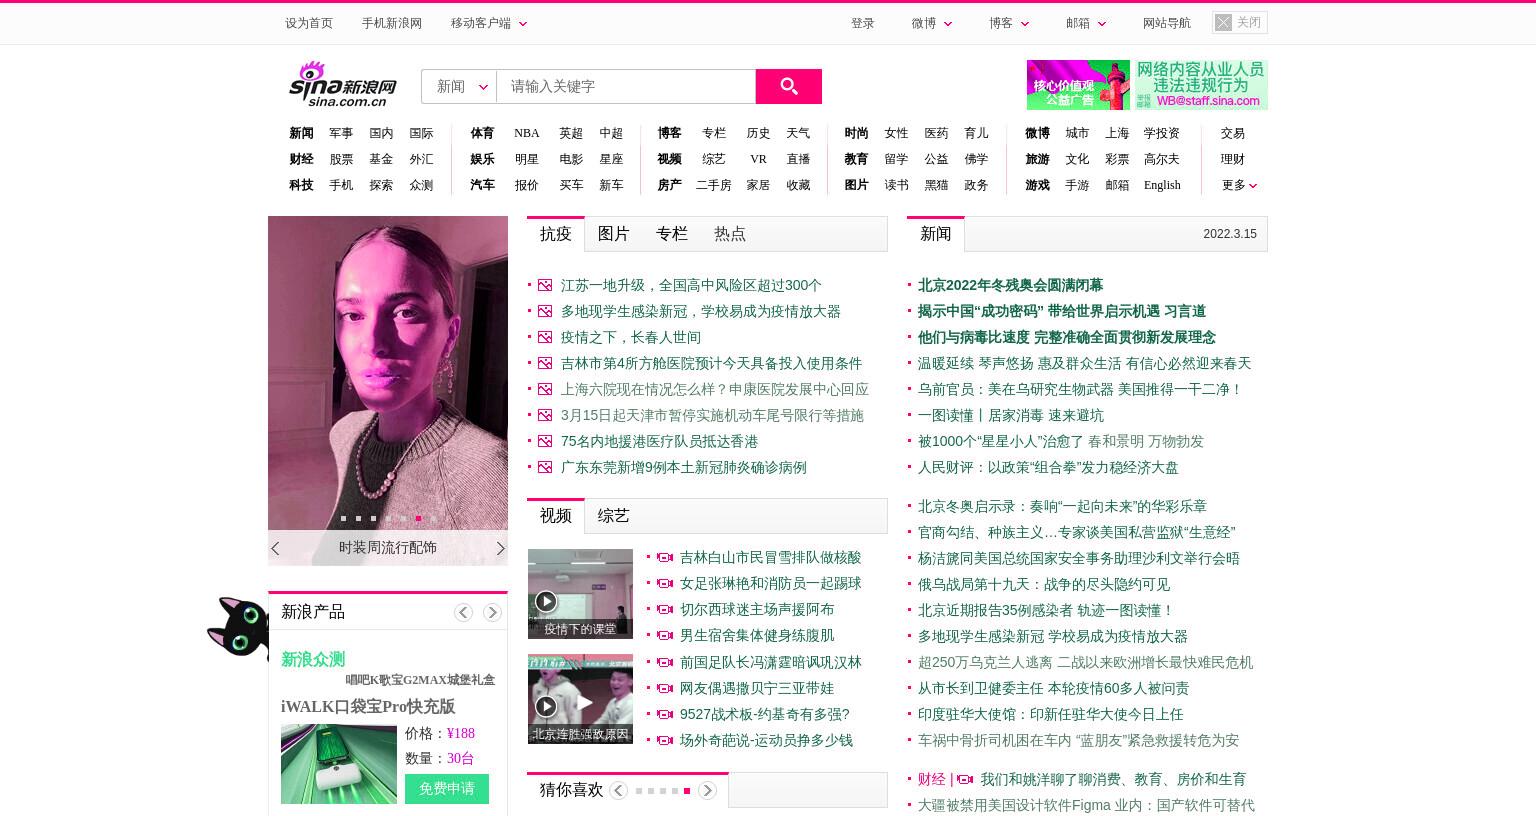
Task: Click the video icon beside 男生宿舍集体健身练腹肌
Action: [x=665, y=635]
